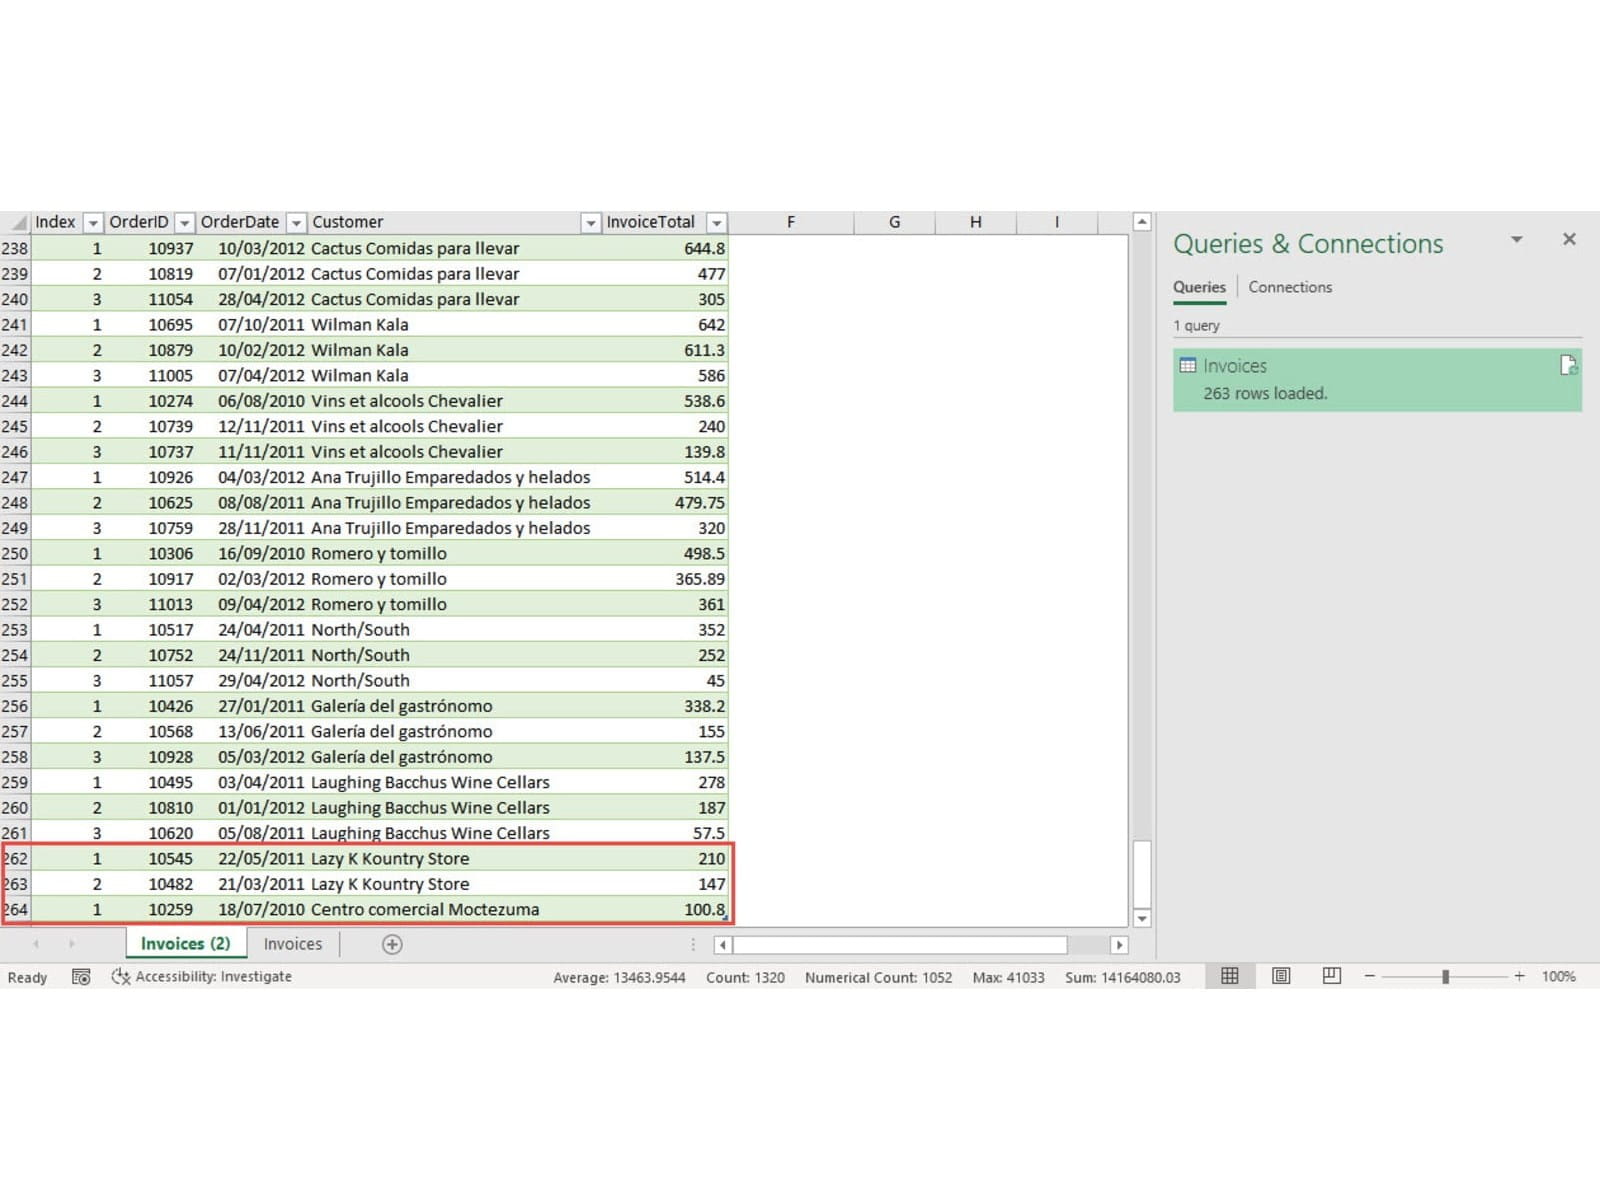The width and height of the screenshot is (1600, 1200).
Task: Open the Customer column filter dropdown
Action: pos(590,223)
